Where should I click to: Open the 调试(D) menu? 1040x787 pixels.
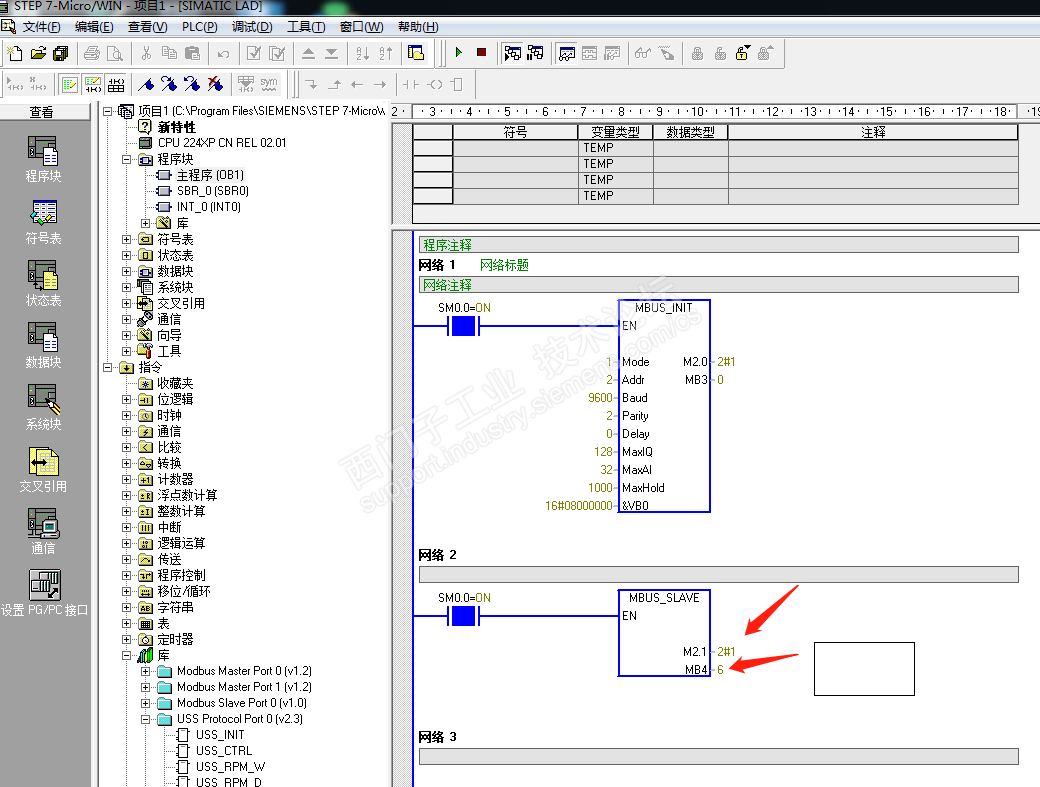coord(252,27)
